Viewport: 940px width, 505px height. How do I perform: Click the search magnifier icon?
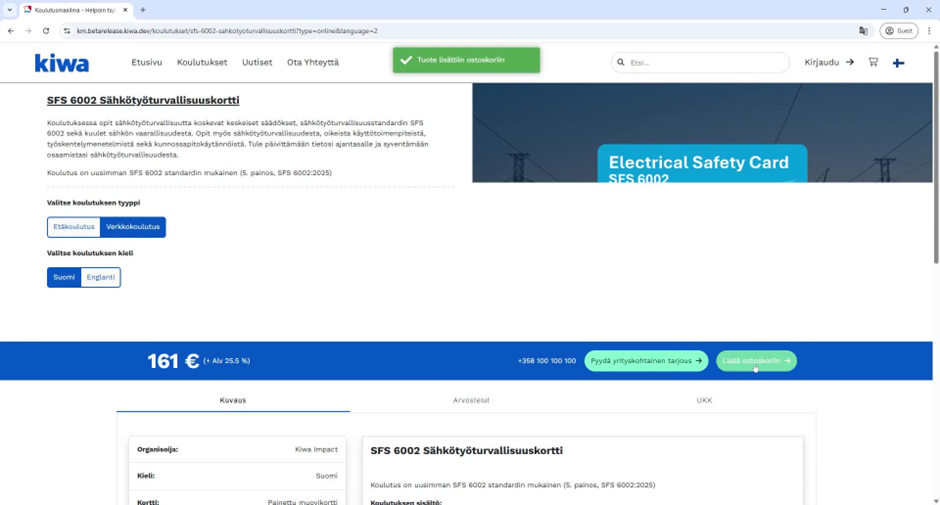[x=620, y=62]
